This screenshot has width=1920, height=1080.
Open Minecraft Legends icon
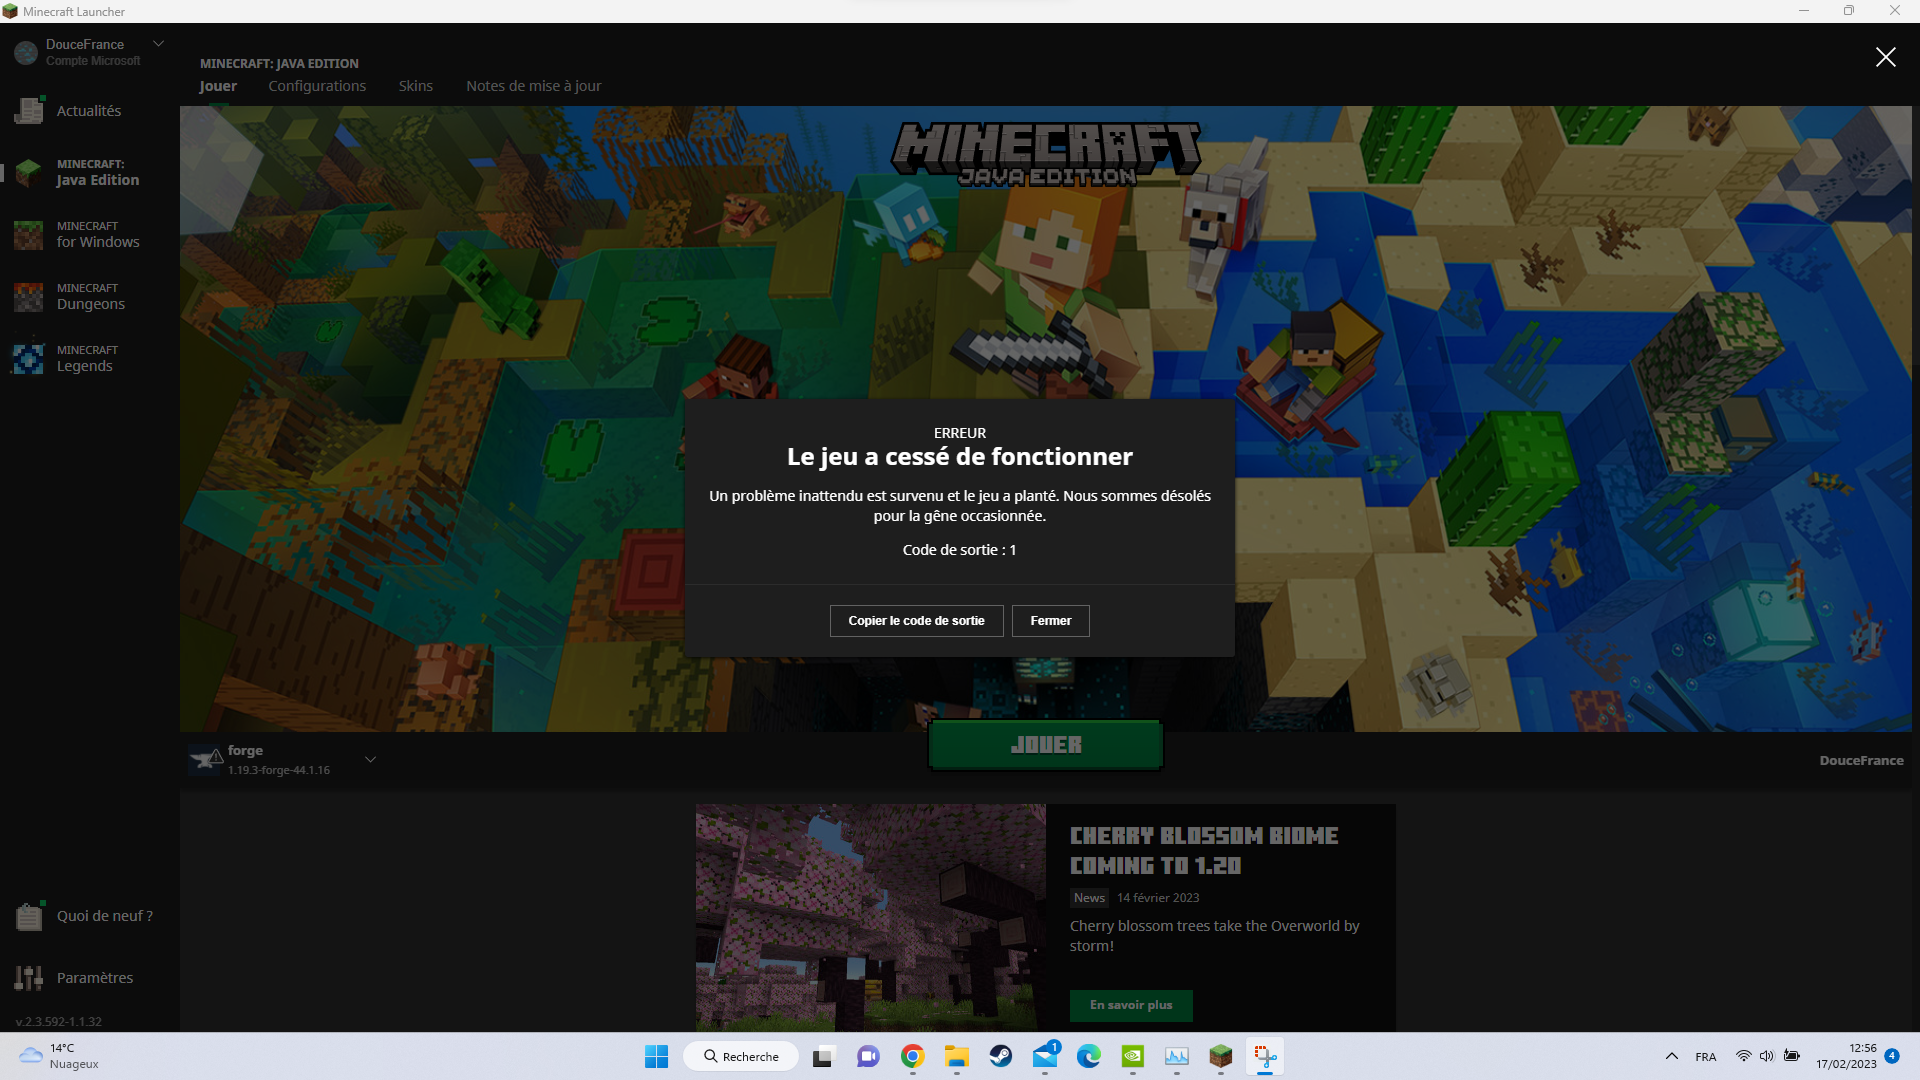(x=29, y=359)
